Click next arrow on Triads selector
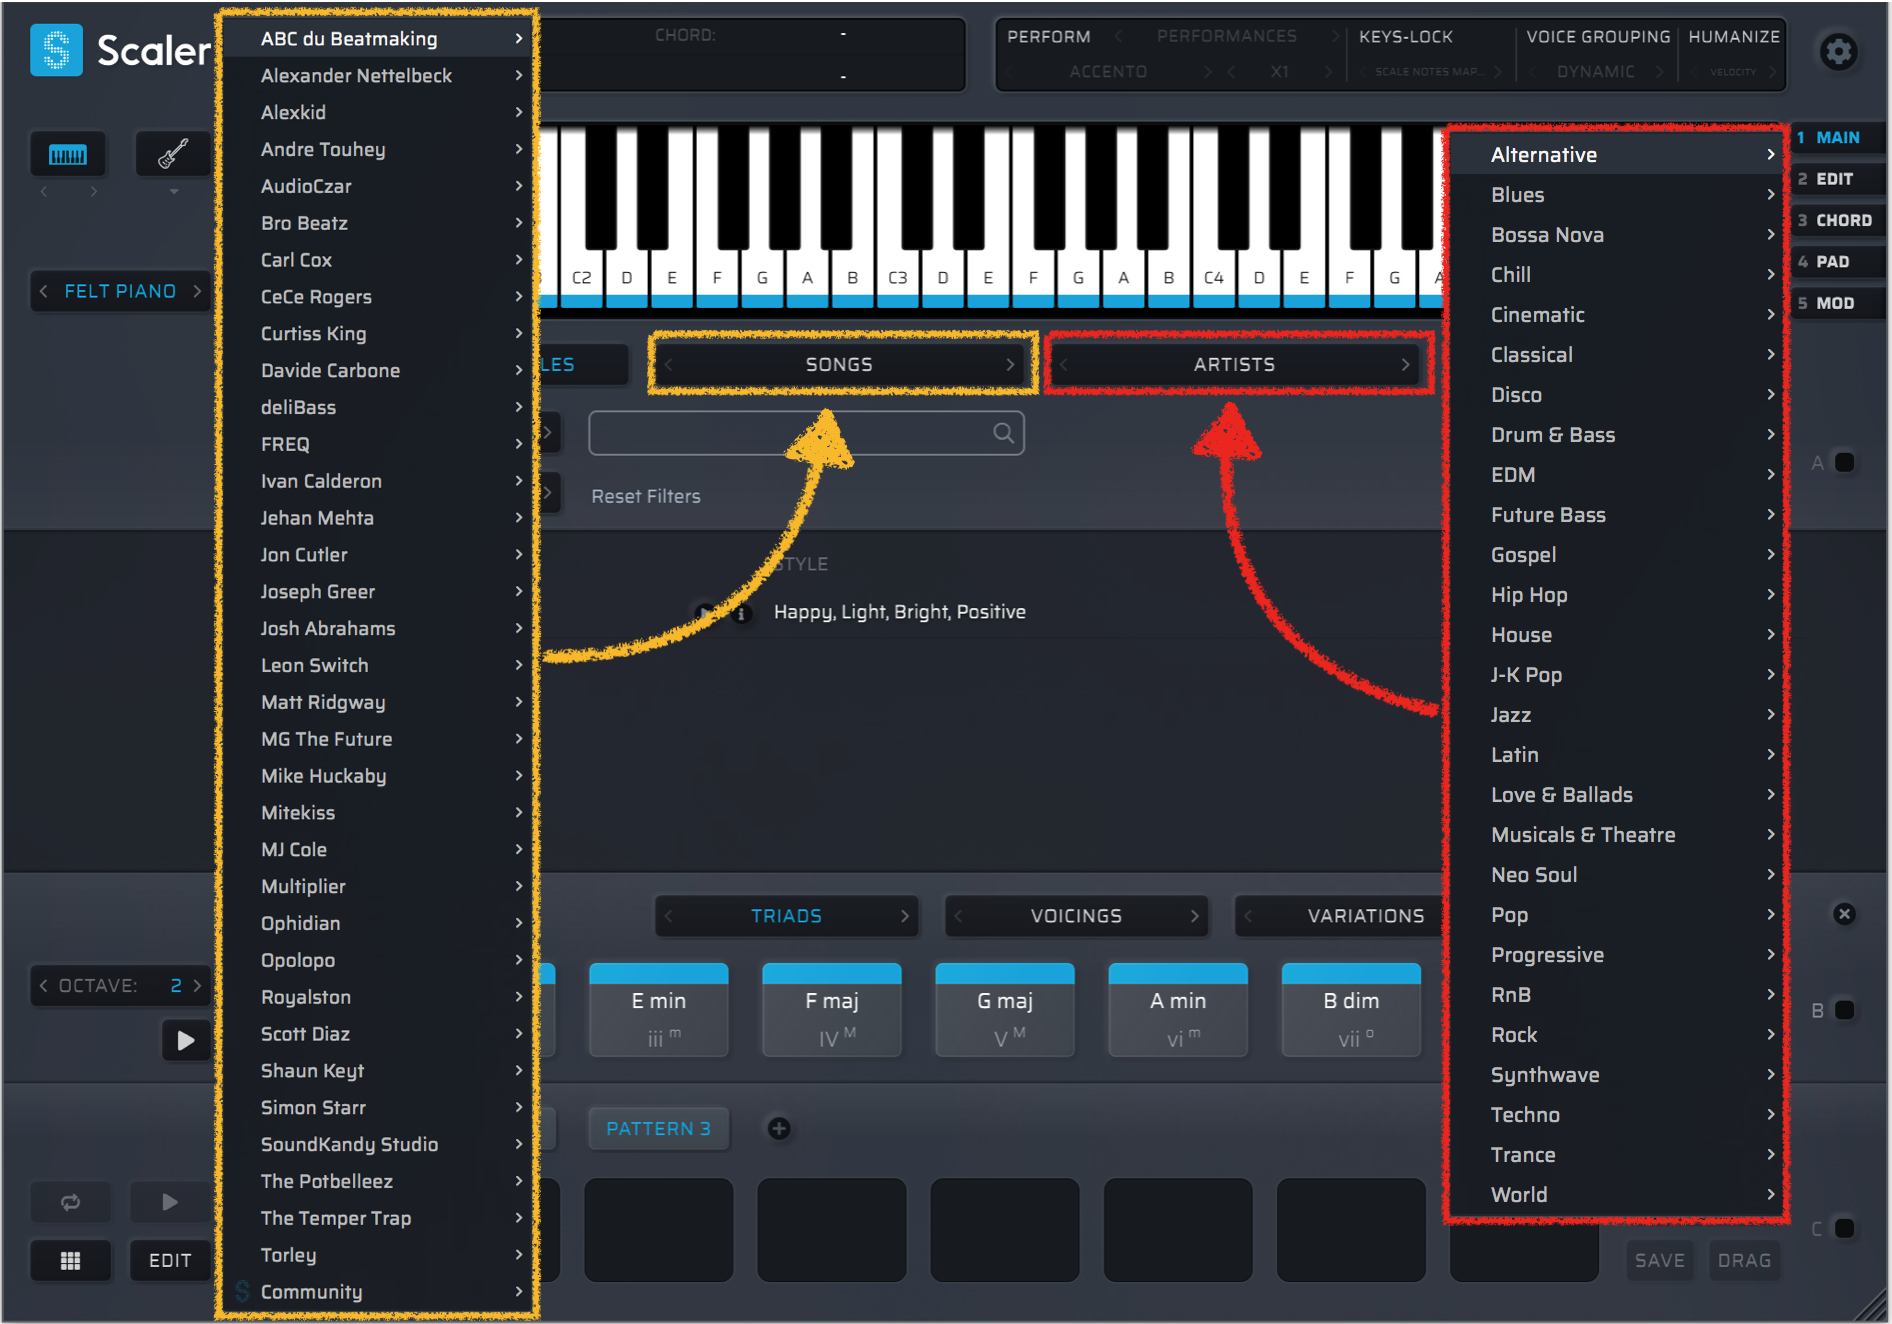The width and height of the screenshot is (1892, 1324). pos(904,916)
